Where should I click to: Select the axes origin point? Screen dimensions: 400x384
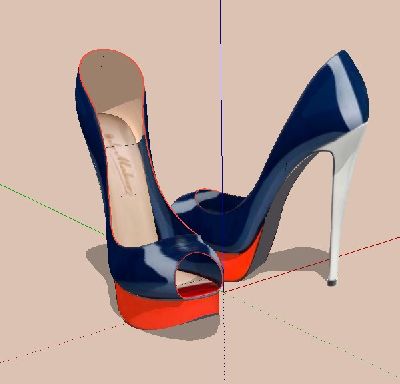[223, 292]
